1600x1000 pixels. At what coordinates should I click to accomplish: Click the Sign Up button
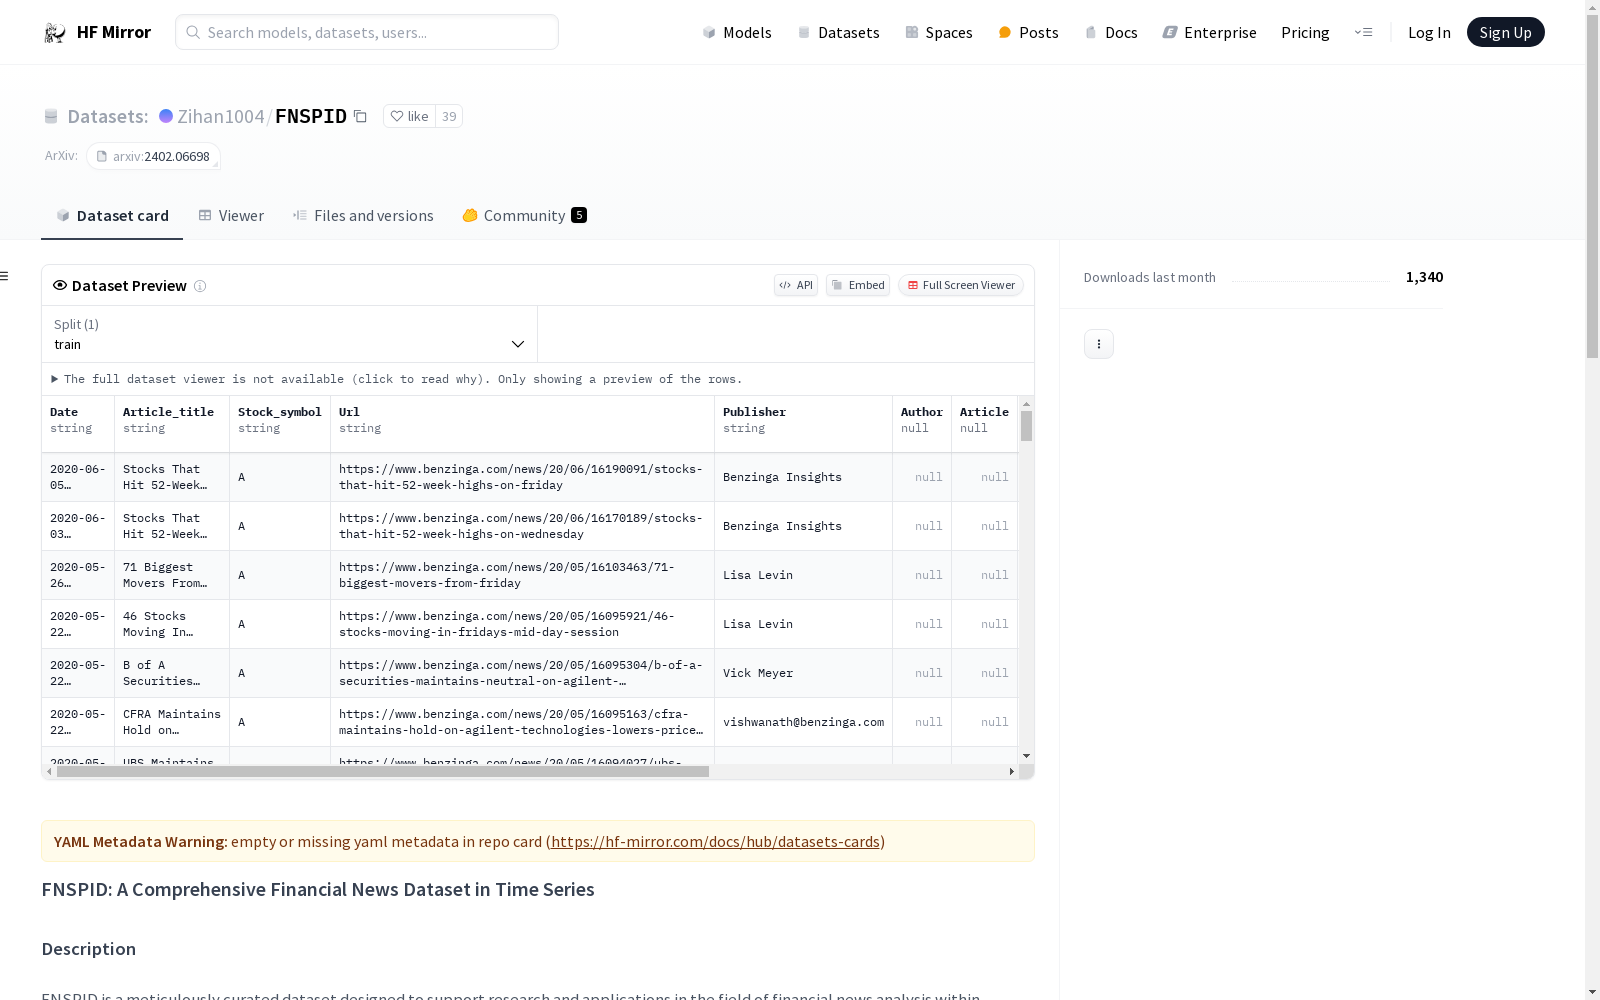click(1505, 33)
